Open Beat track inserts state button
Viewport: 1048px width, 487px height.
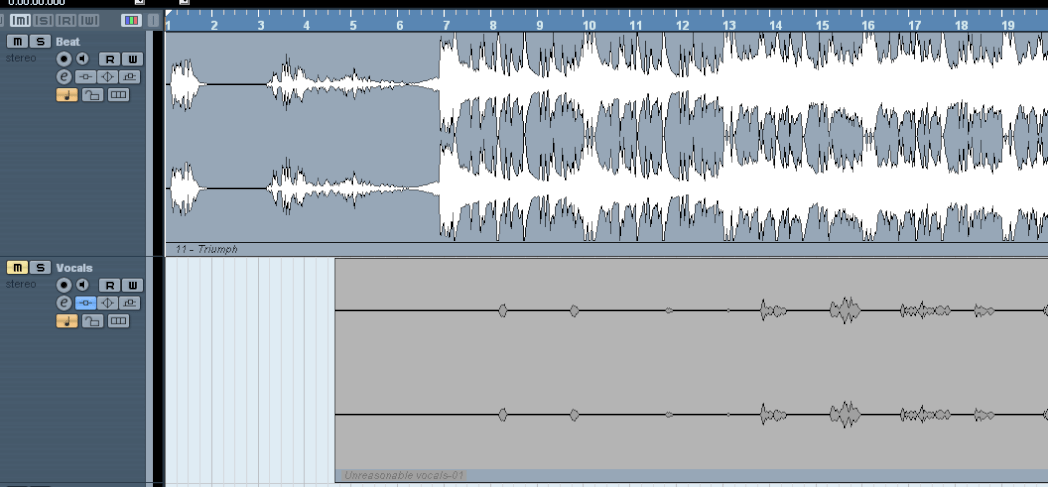pos(86,77)
